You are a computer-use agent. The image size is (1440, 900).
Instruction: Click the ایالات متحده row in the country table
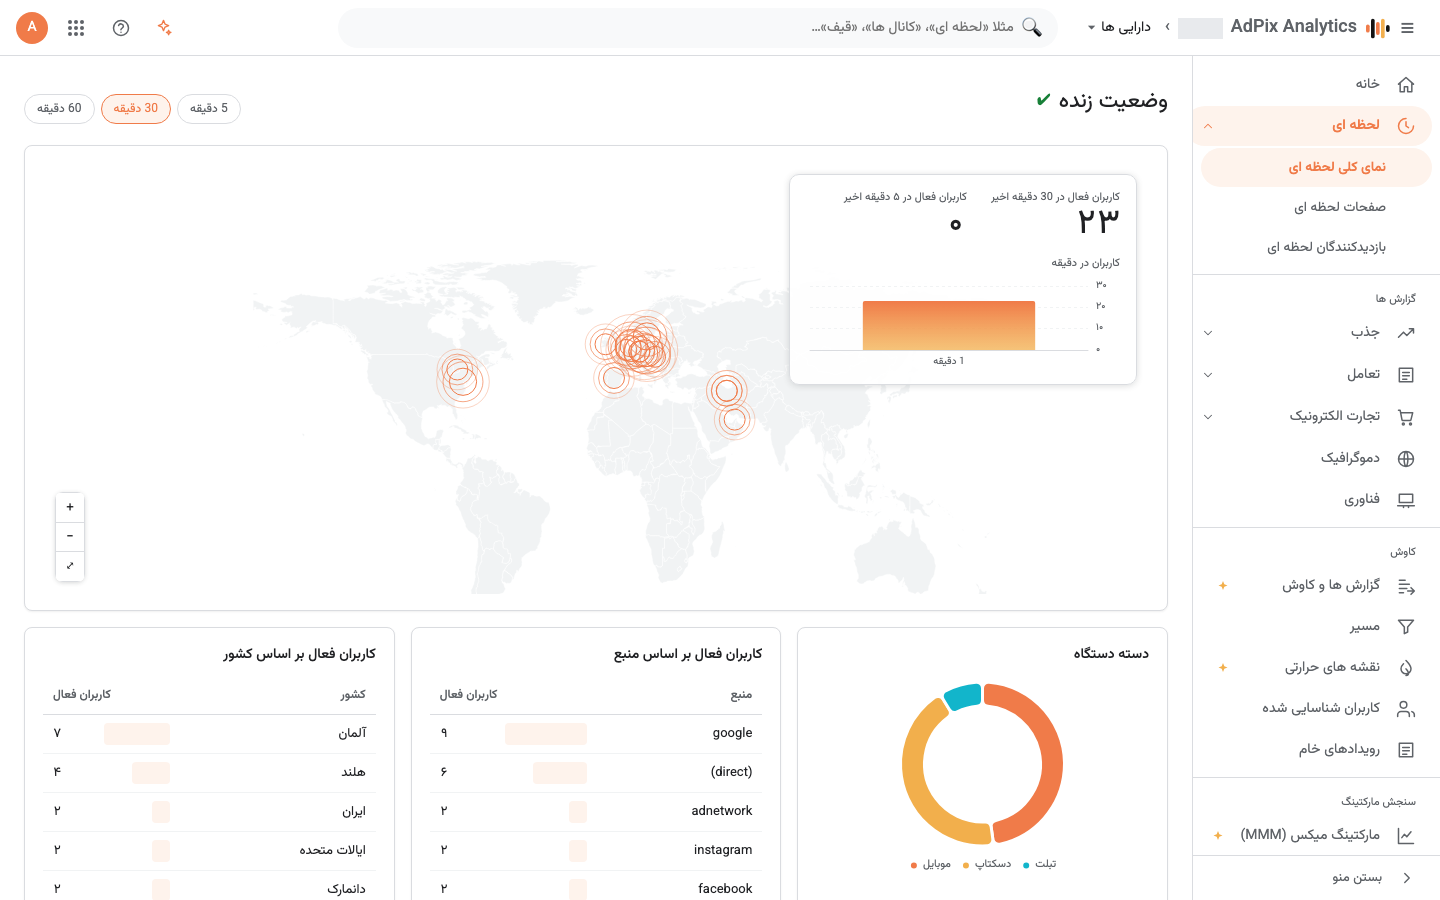coord(209,851)
